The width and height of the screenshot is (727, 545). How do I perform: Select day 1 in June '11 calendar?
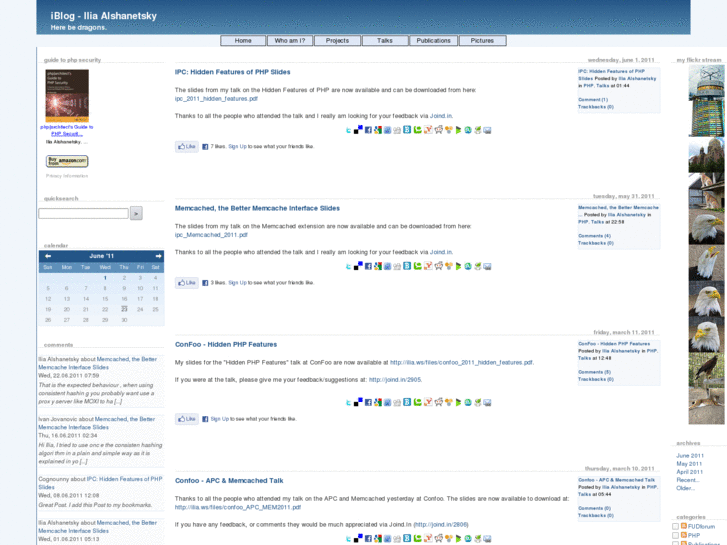tap(105, 278)
